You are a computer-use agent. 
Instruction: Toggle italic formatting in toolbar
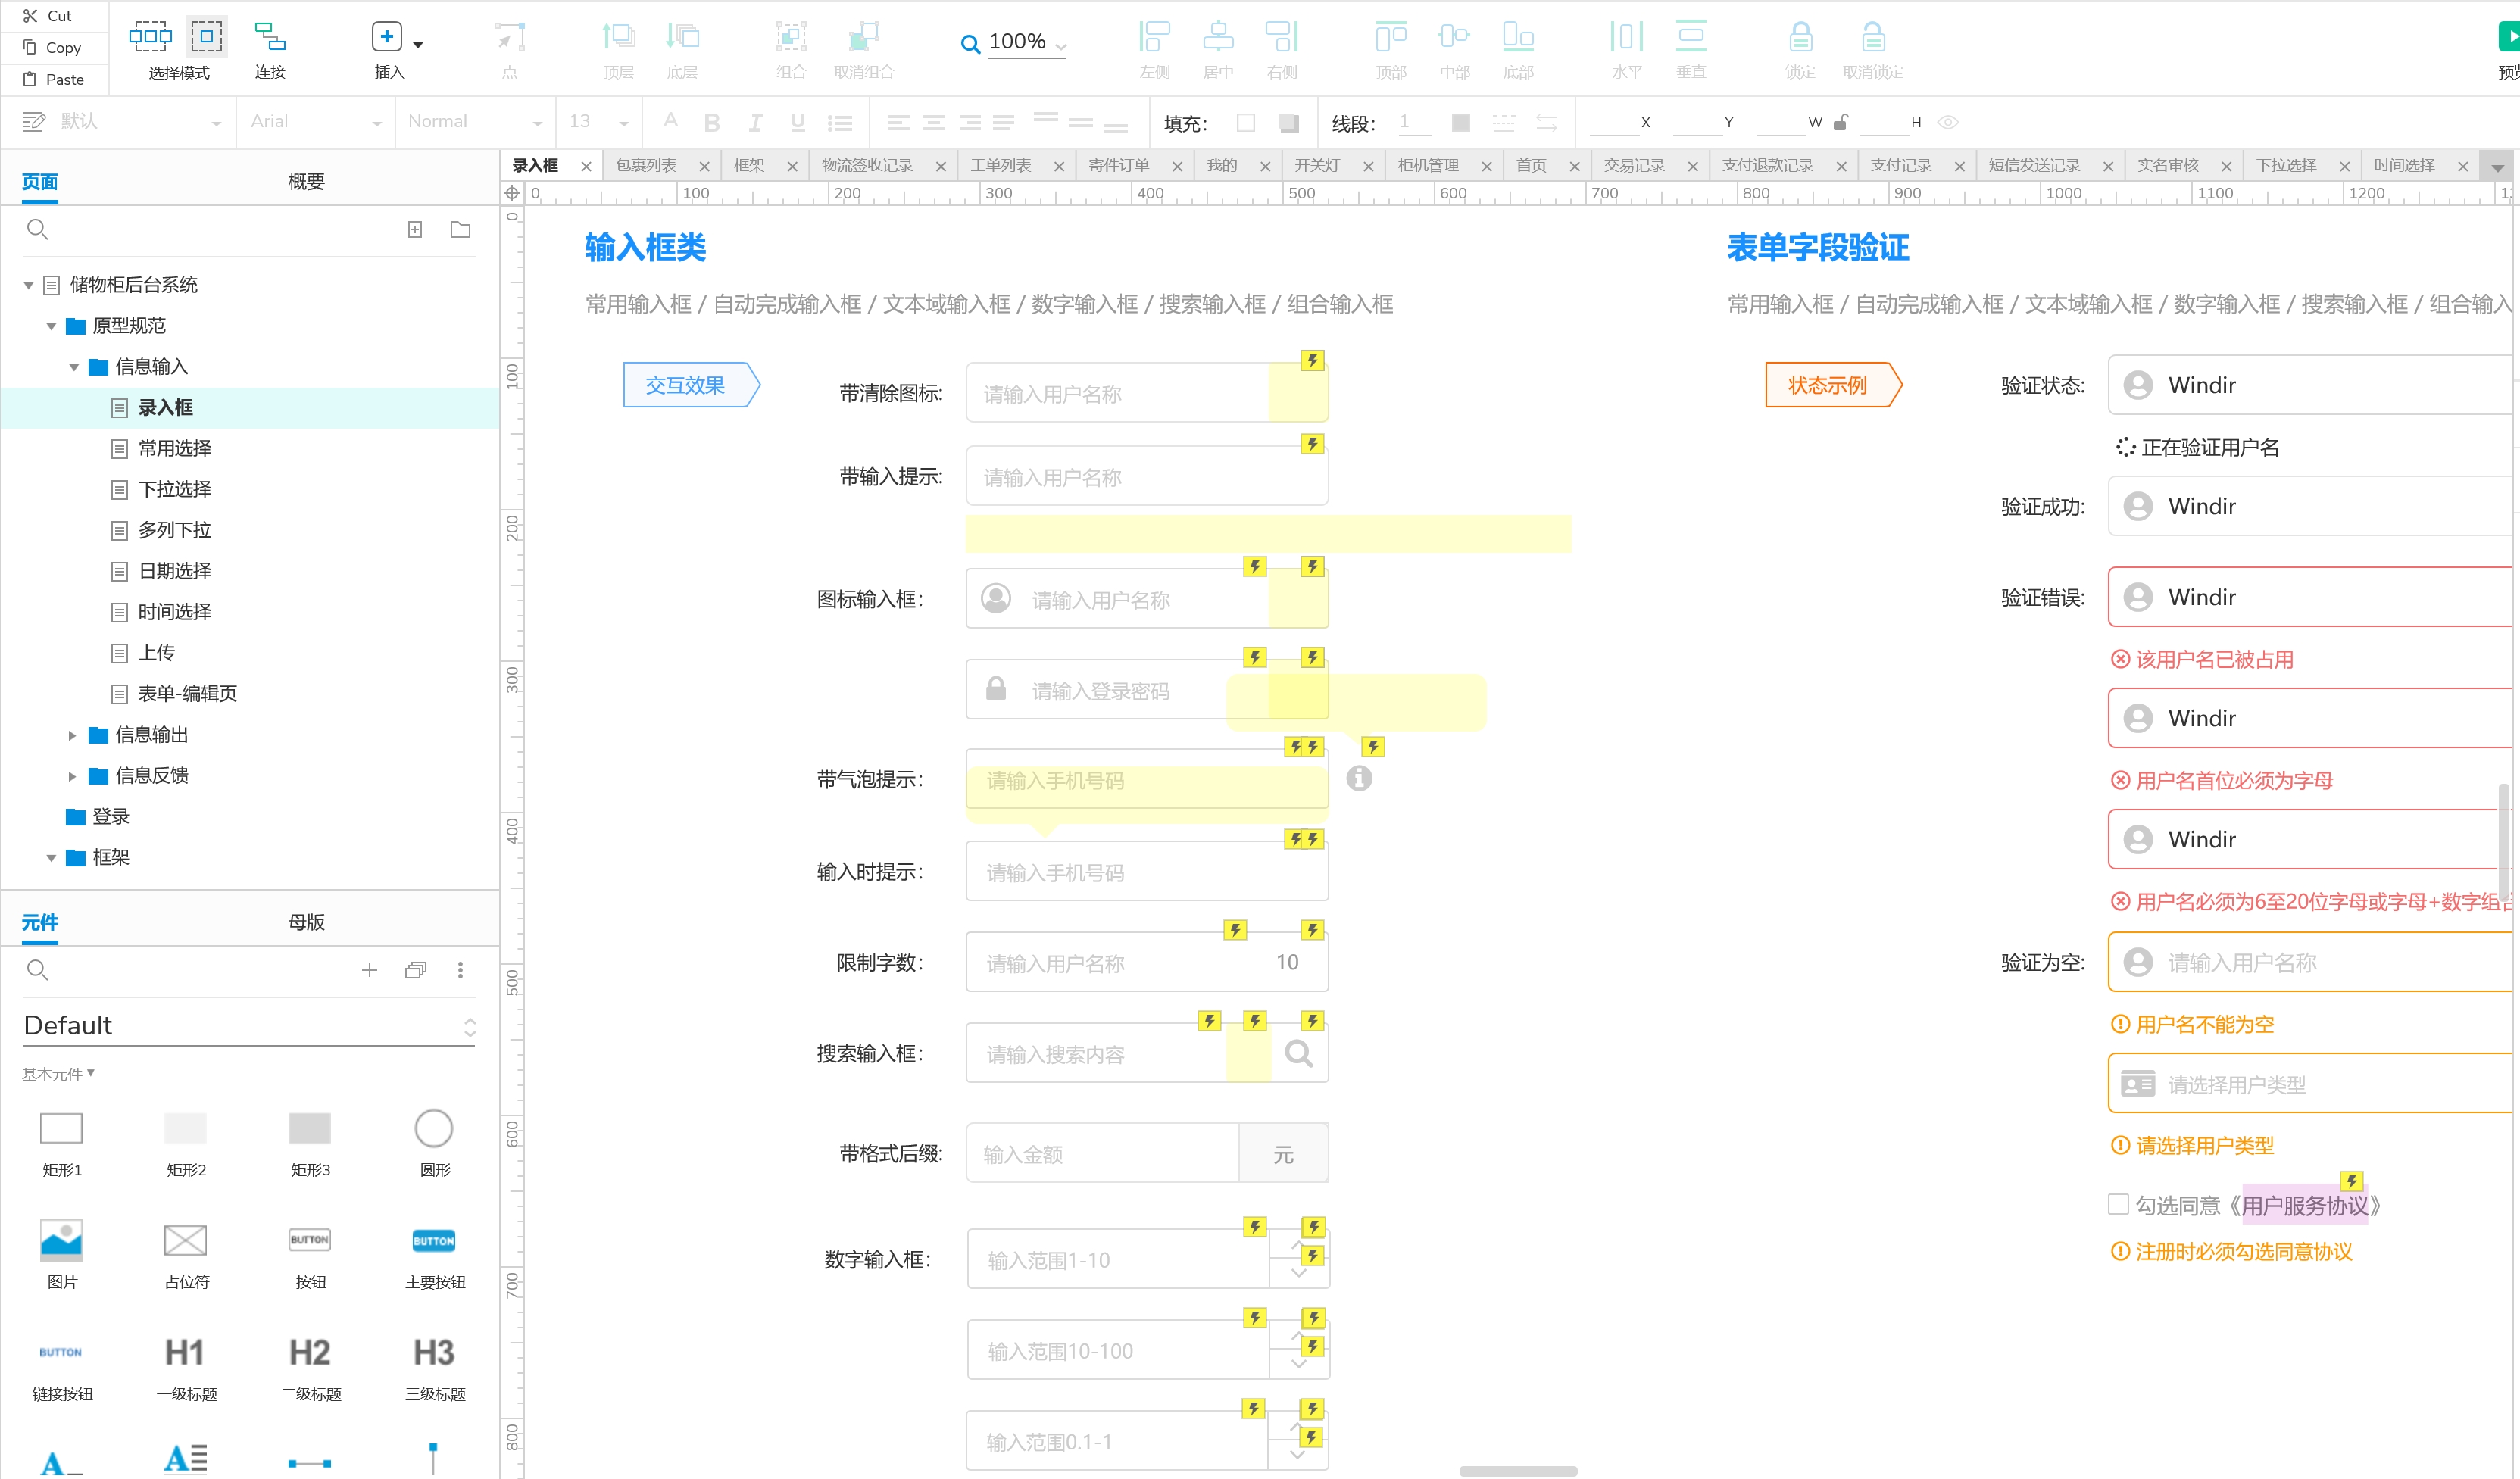(x=754, y=121)
